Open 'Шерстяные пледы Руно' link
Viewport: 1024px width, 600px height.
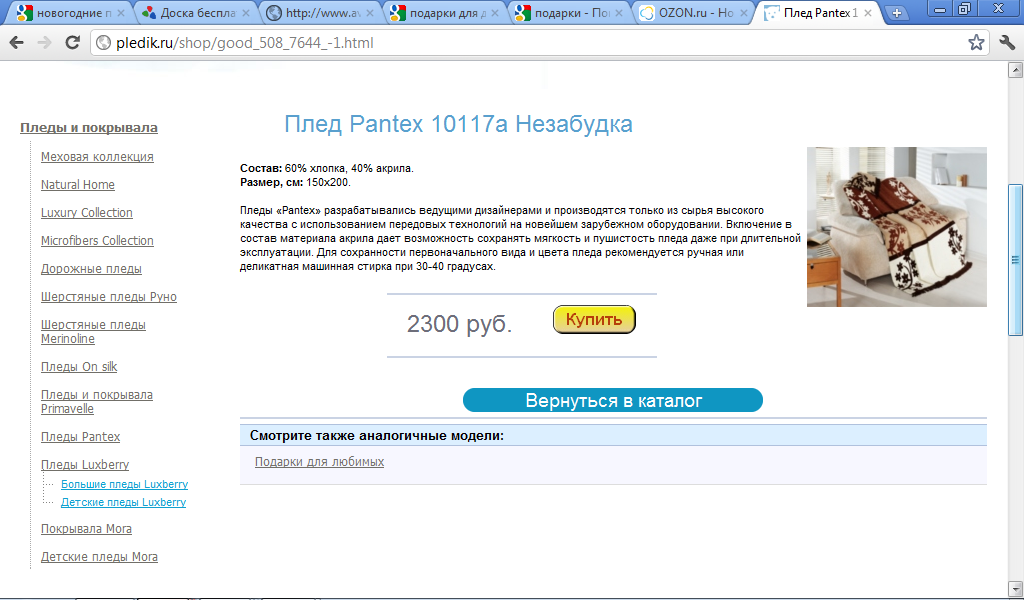click(x=109, y=297)
